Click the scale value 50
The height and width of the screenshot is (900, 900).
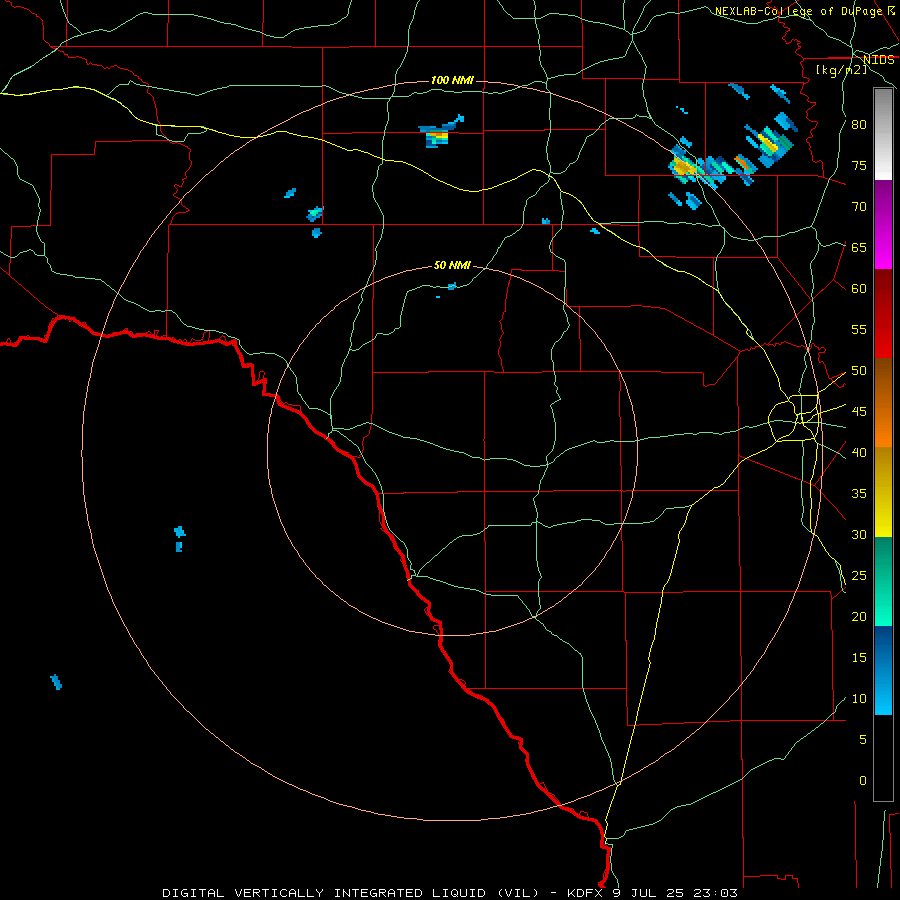(859, 371)
